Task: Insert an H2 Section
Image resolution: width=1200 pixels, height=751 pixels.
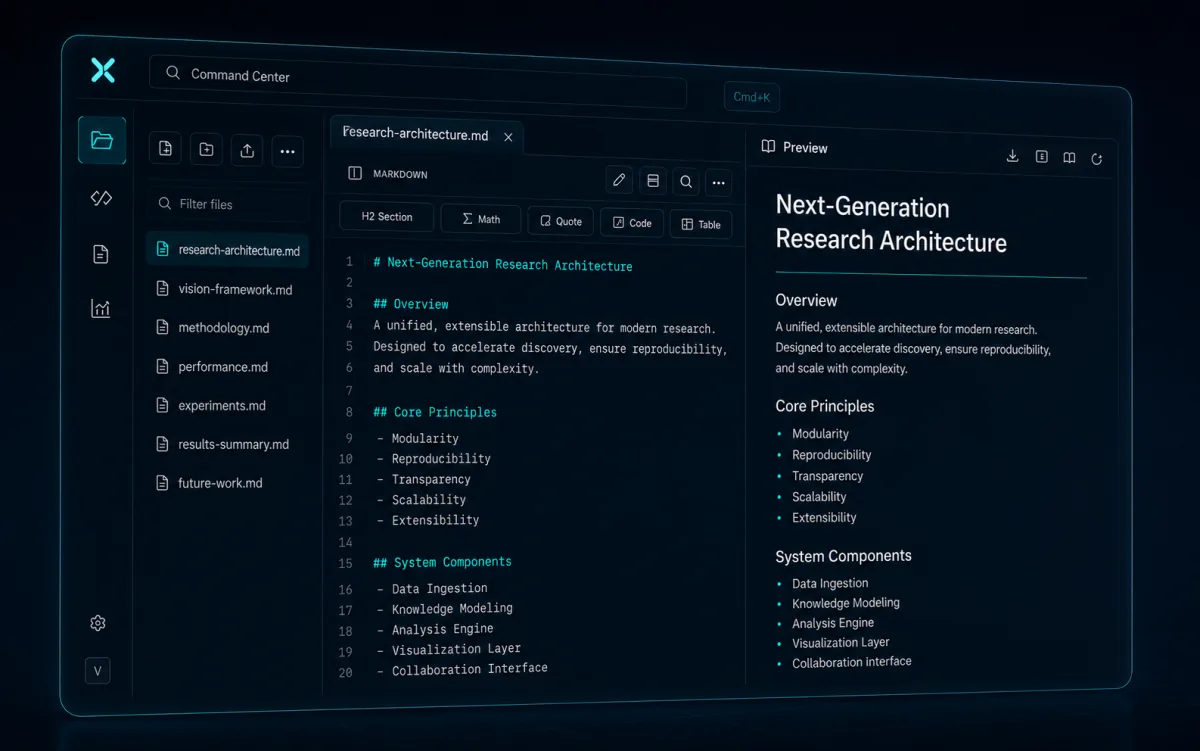Action: 387,217
